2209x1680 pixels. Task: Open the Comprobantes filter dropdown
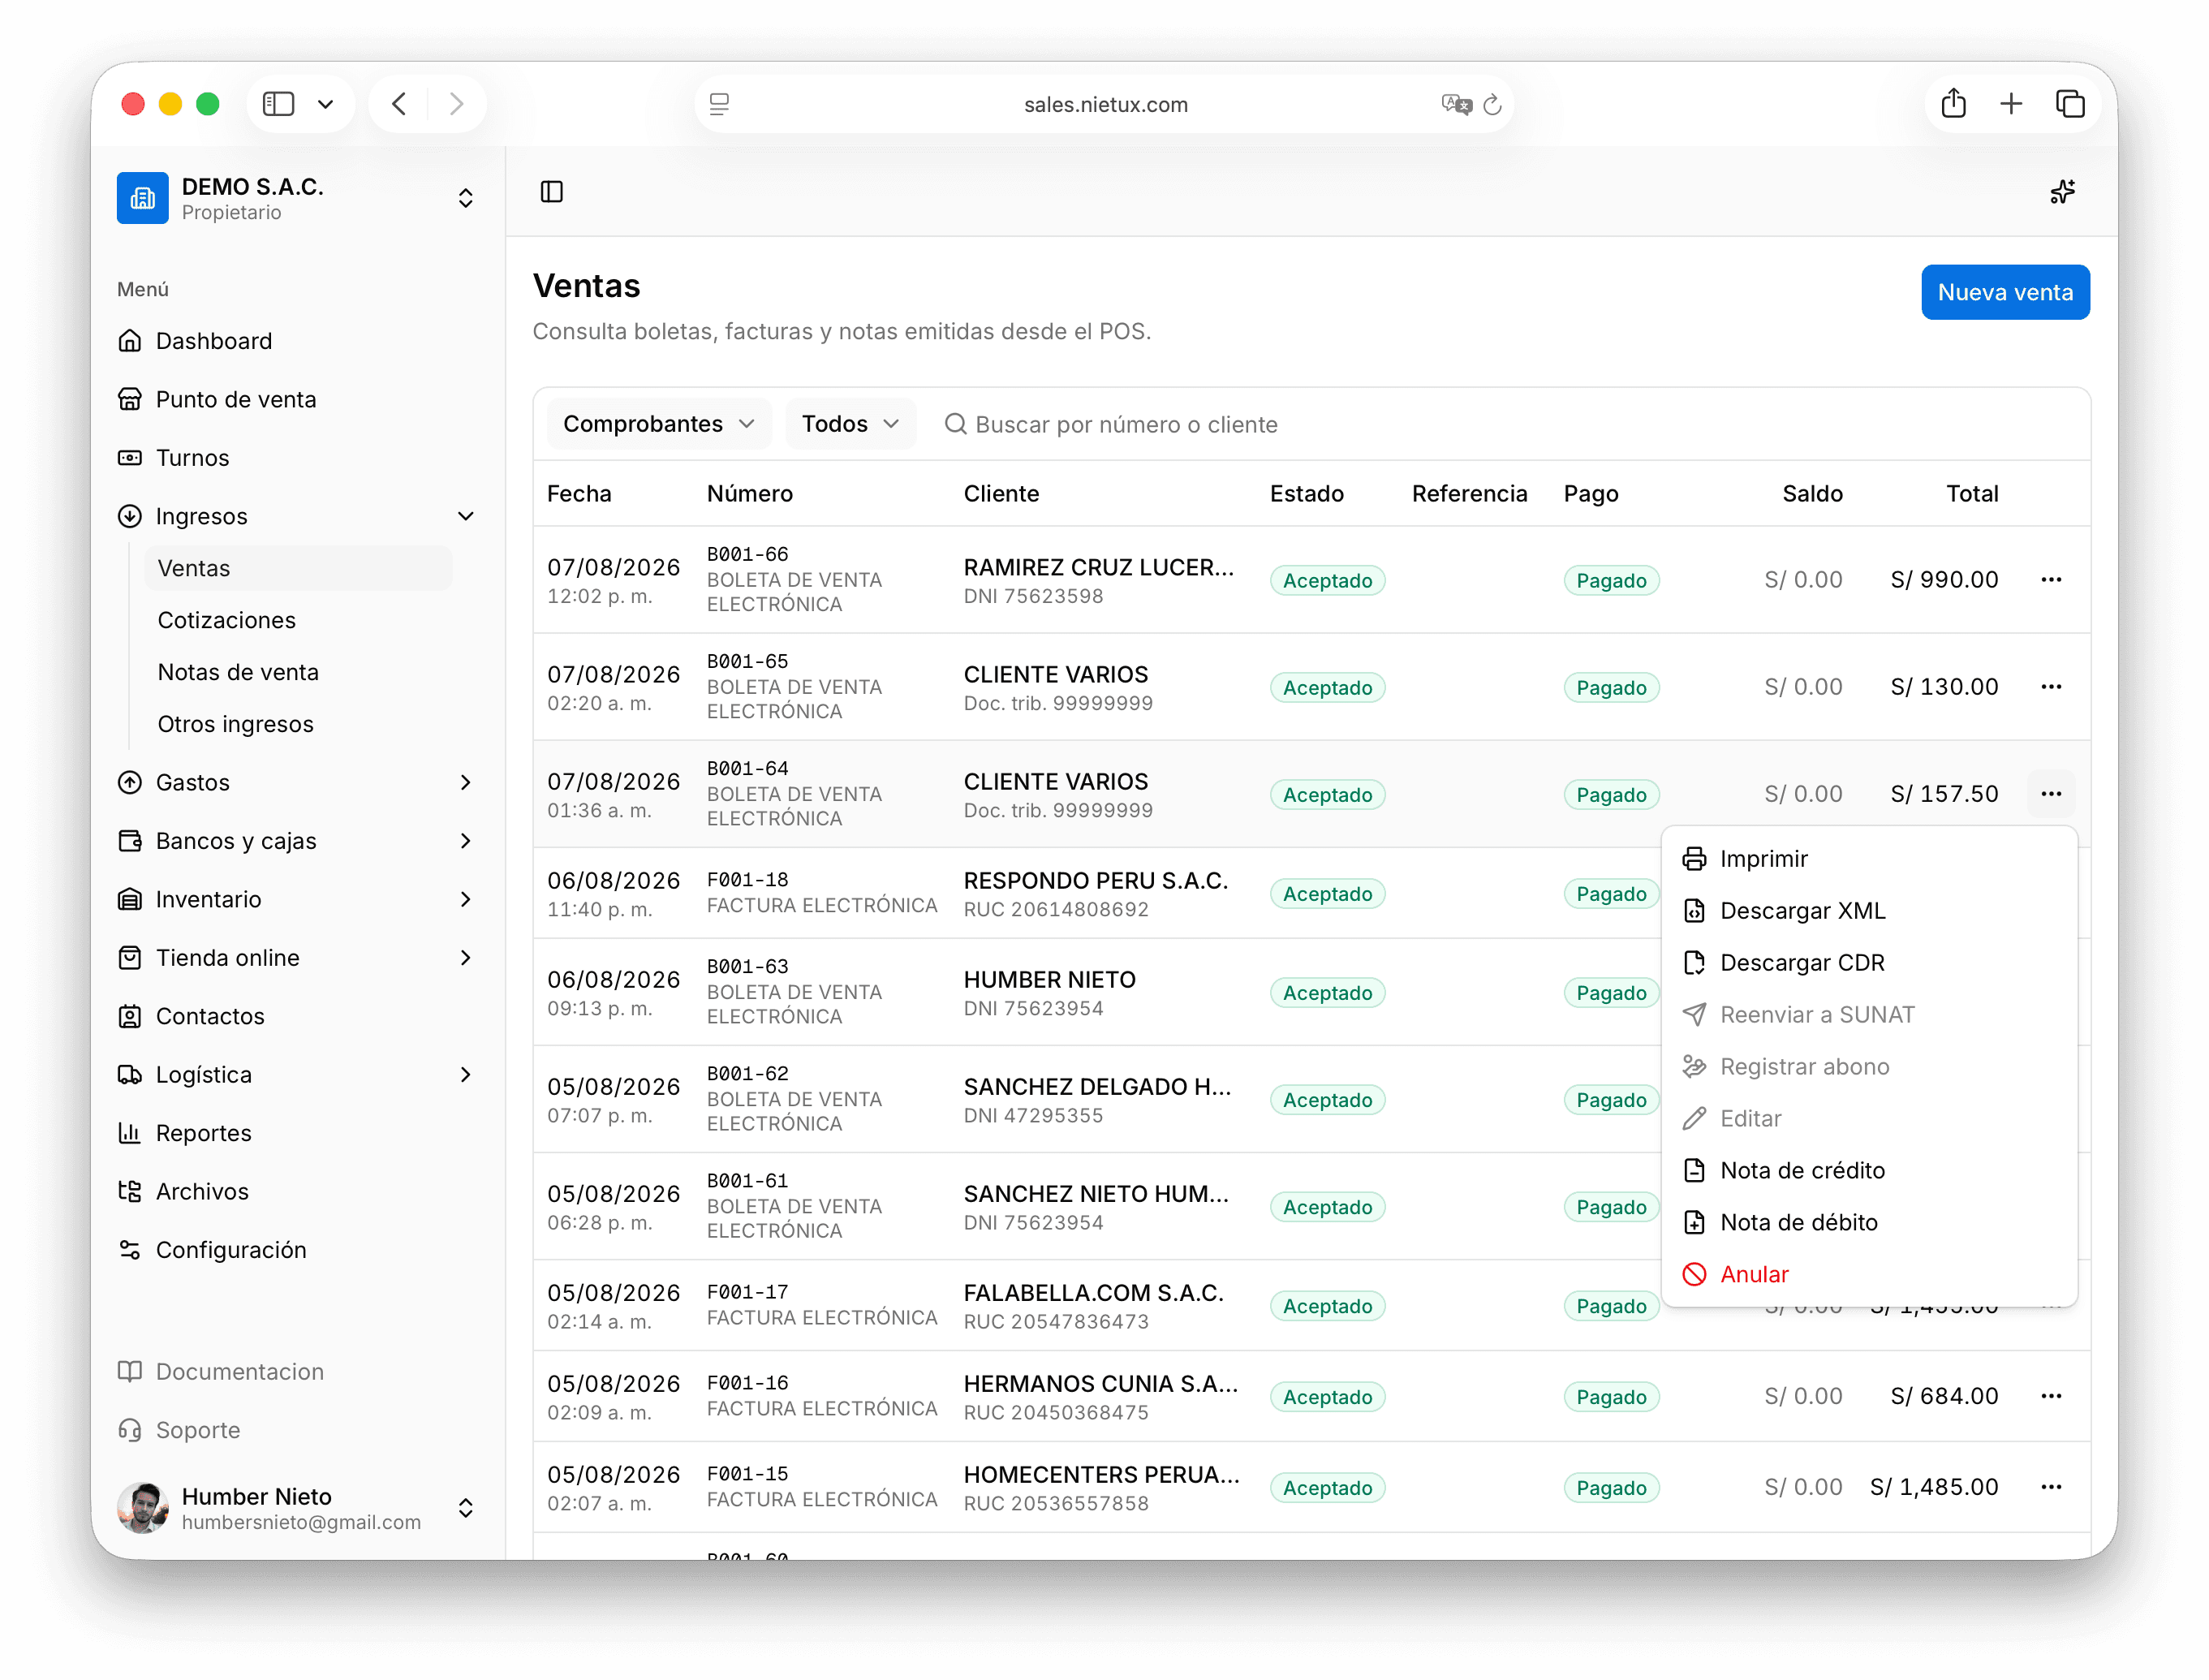pos(659,424)
